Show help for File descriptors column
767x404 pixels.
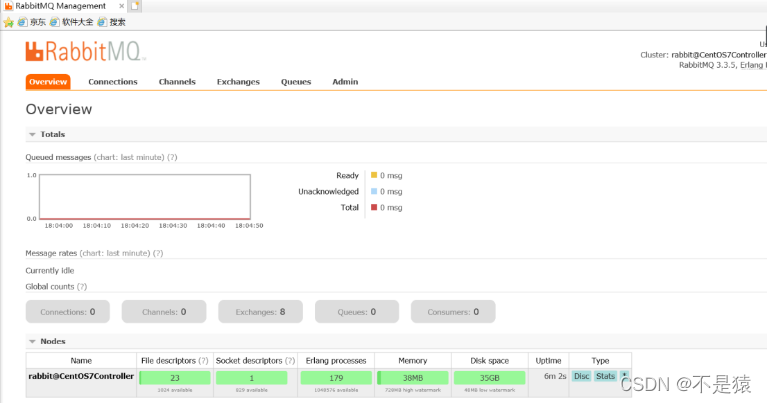tap(203, 360)
